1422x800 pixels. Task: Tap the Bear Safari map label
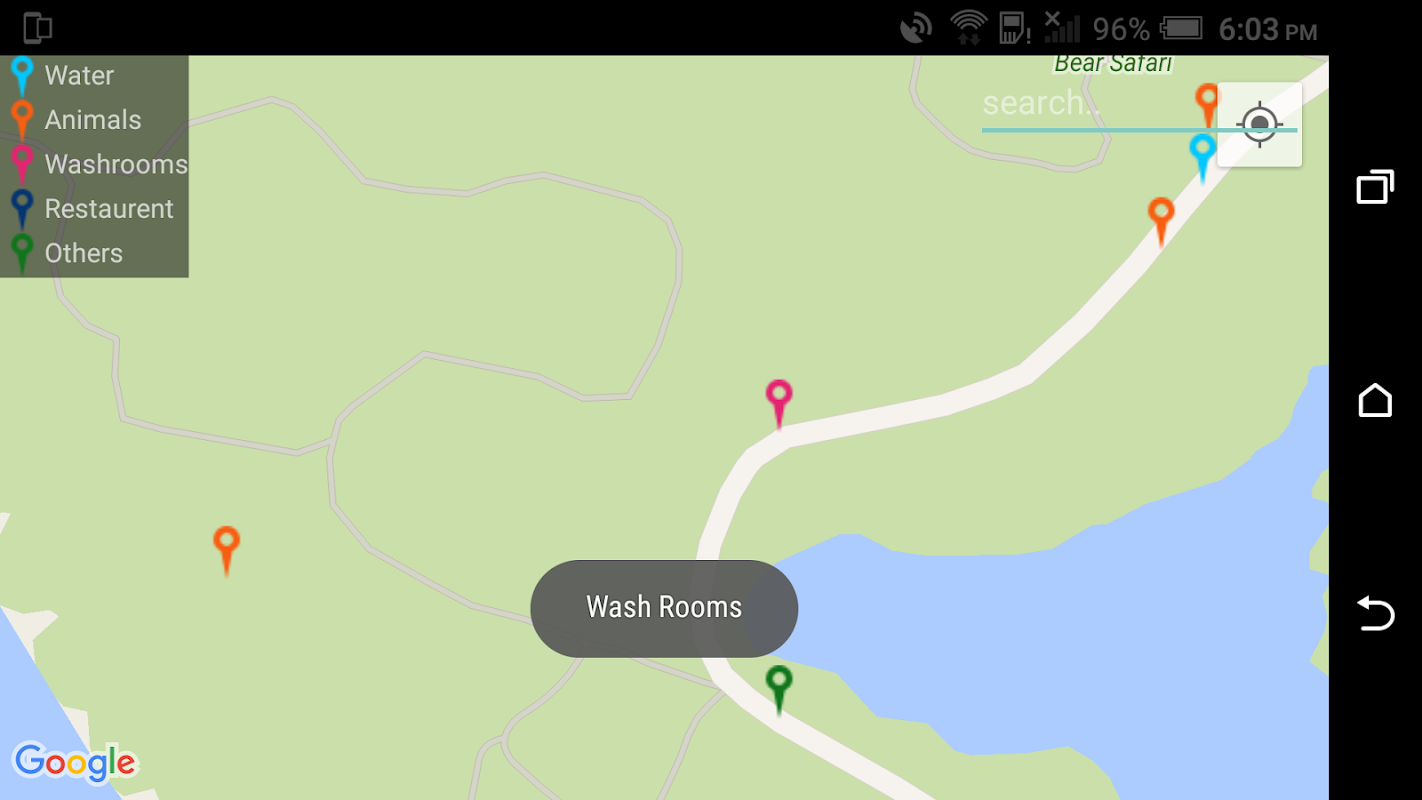point(1113,64)
